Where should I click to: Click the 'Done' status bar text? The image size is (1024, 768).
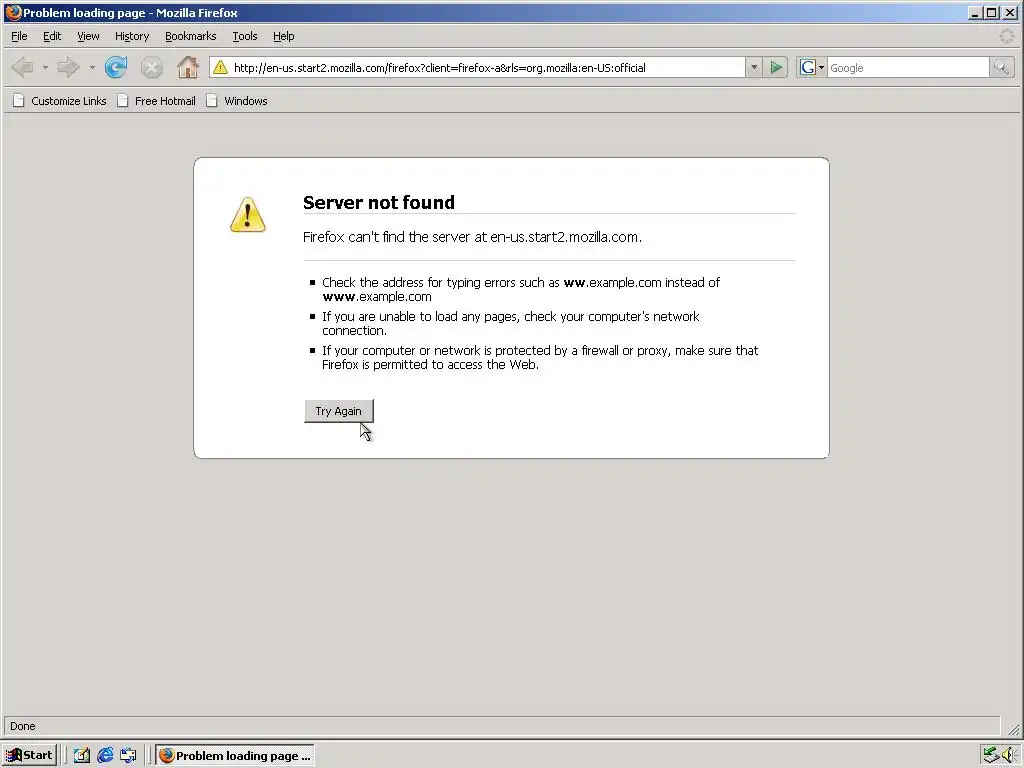(x=23, y=726)
